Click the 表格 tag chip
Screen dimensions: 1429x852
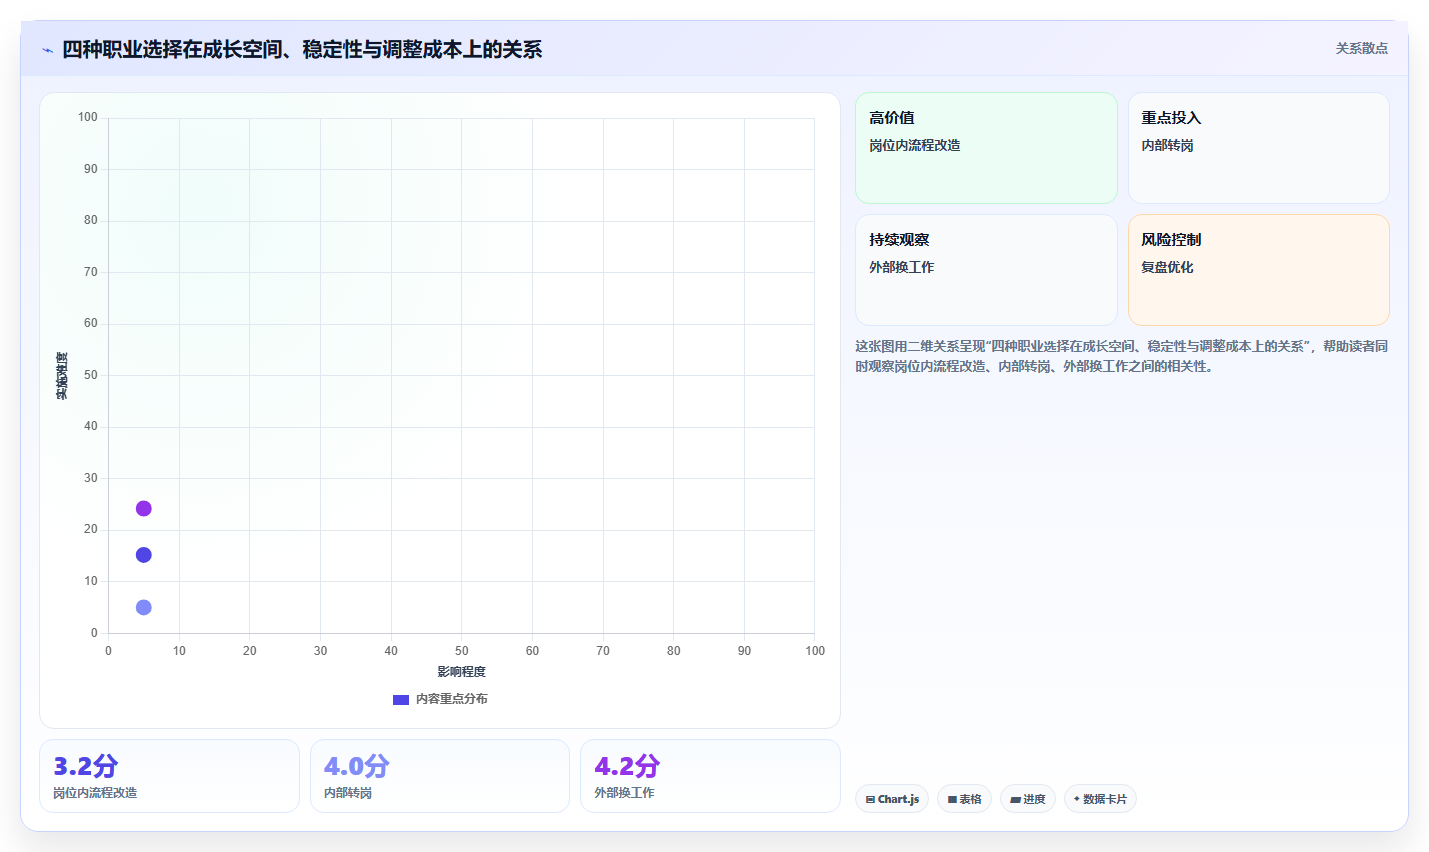964,799
